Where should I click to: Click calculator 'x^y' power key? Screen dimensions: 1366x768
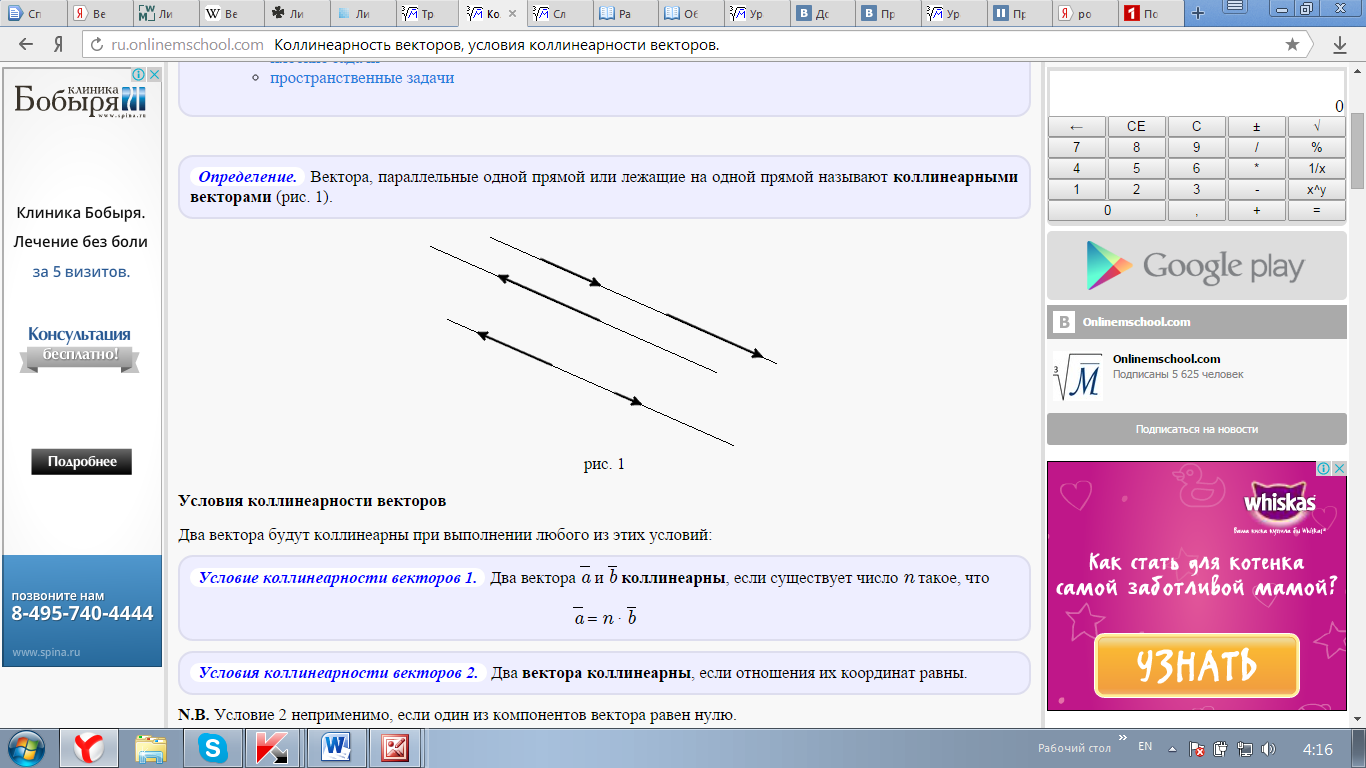tap(1316, 190)
